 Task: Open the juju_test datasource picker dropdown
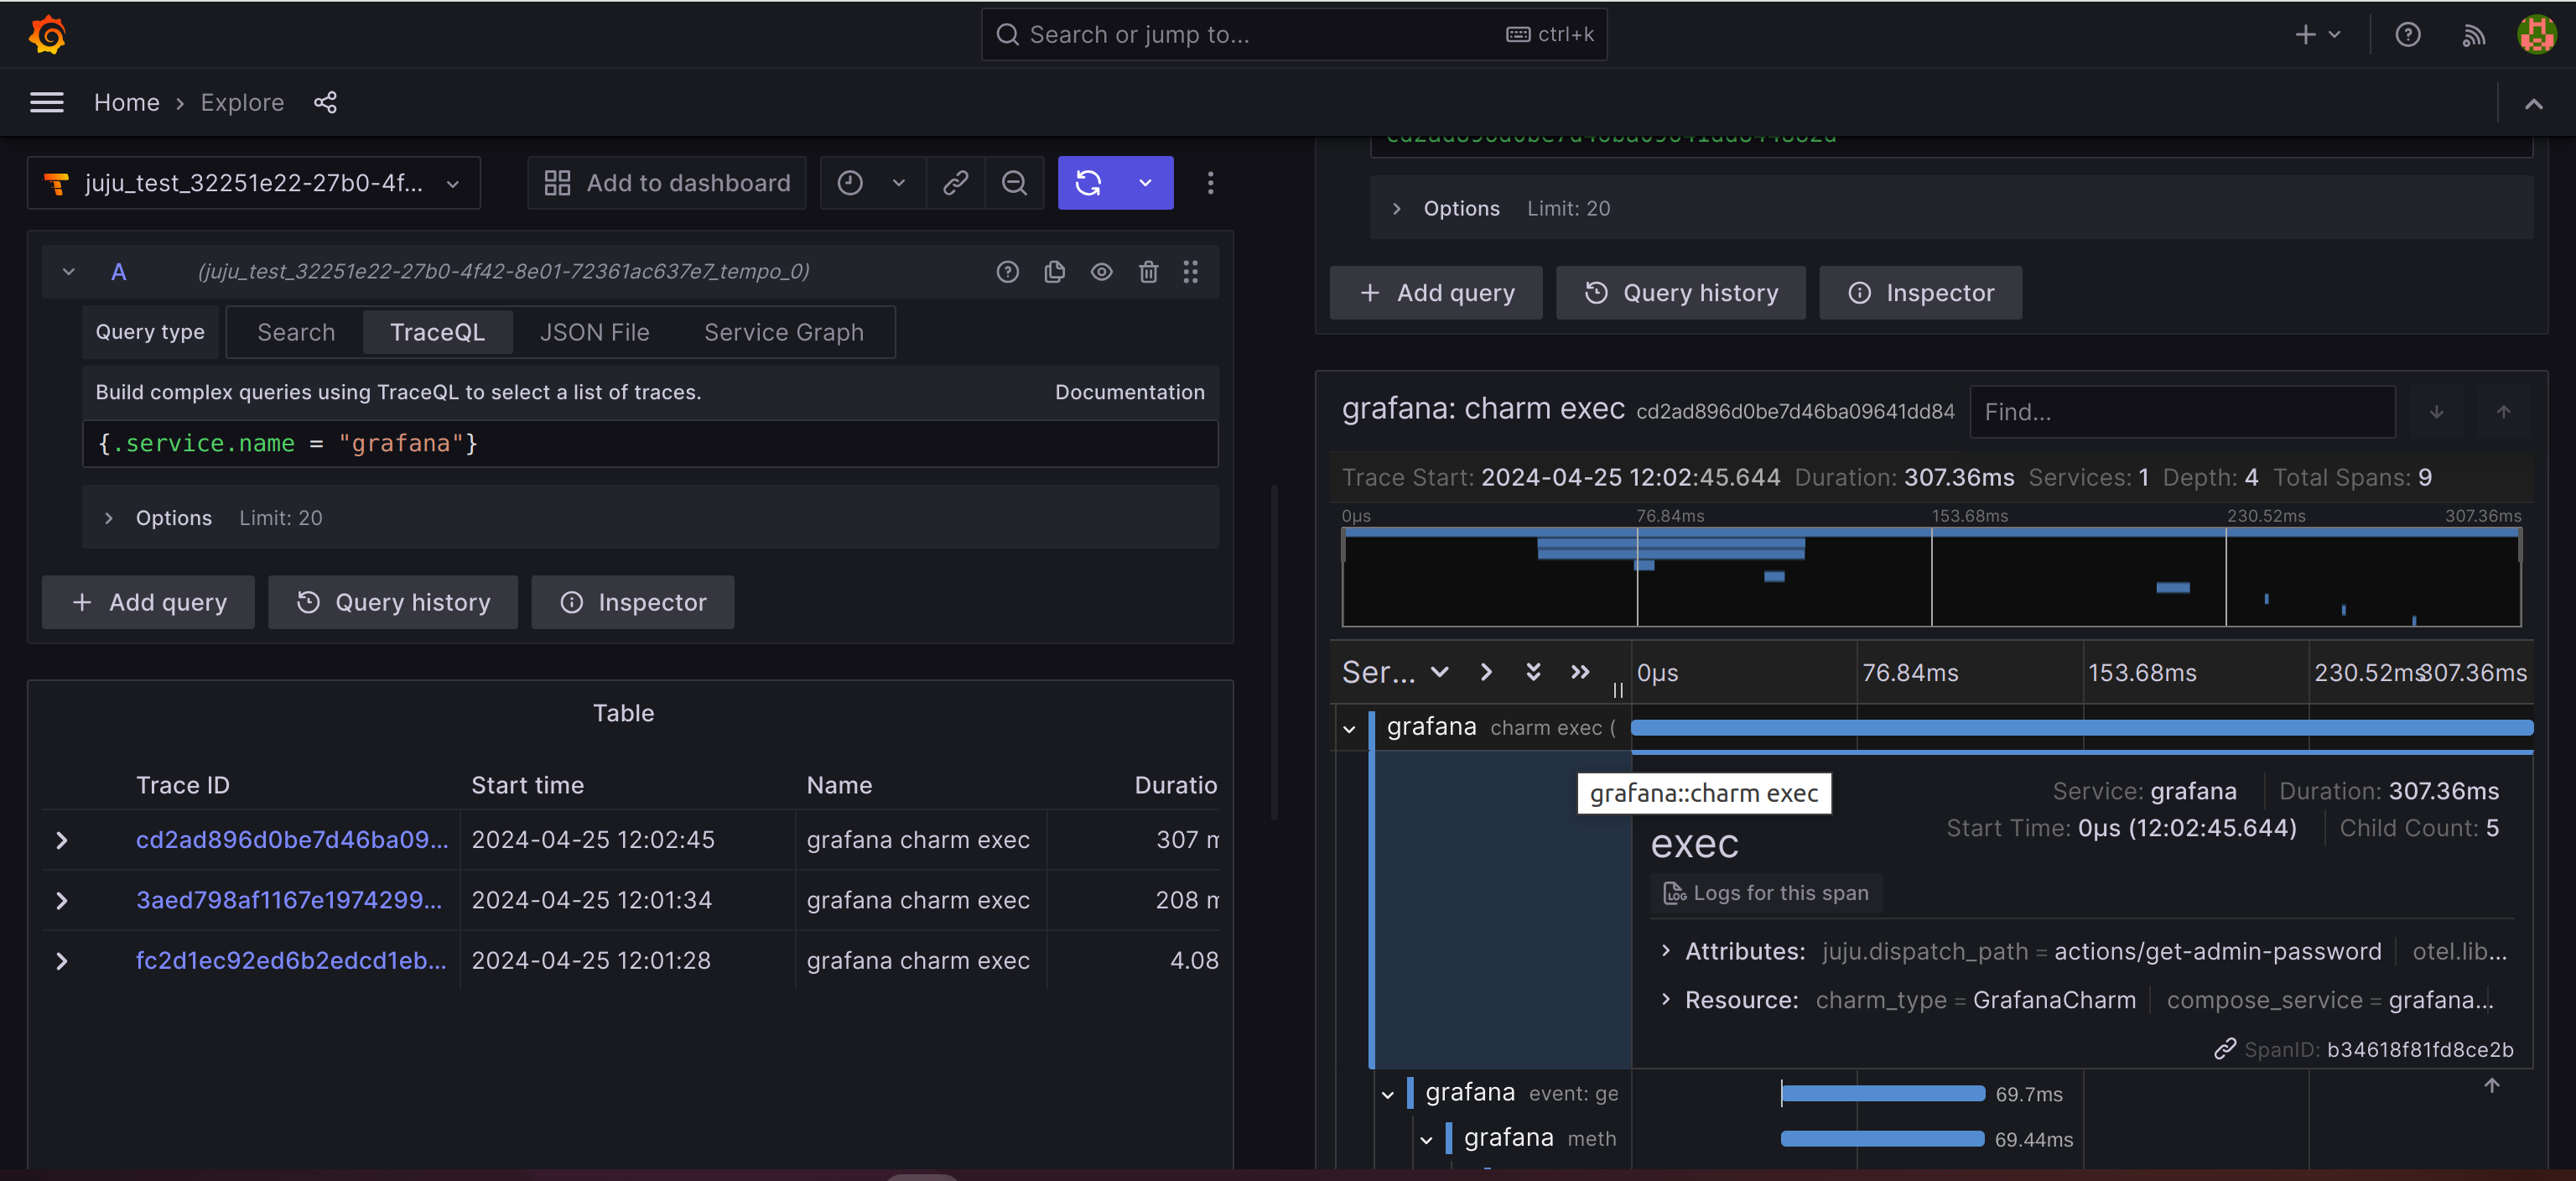click(253, 183)
